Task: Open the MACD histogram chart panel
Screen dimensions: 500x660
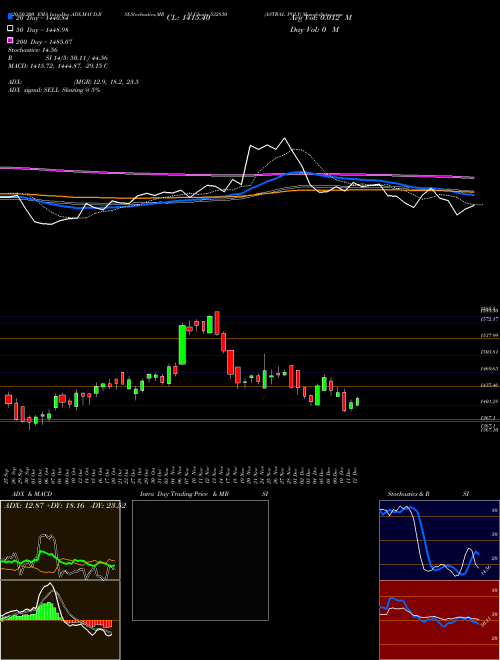Action: point(60,620)
